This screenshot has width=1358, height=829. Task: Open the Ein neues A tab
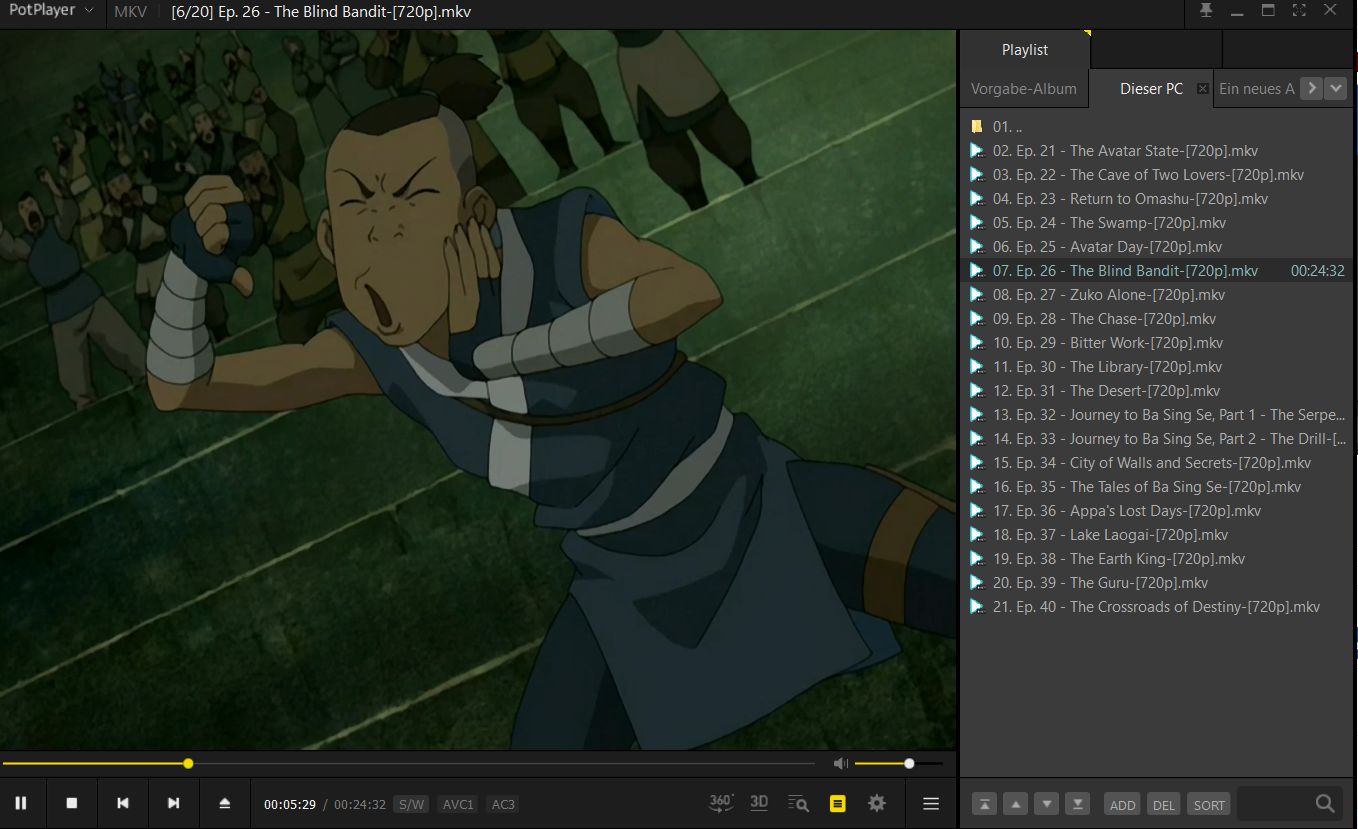click(x=1257, y=88)
